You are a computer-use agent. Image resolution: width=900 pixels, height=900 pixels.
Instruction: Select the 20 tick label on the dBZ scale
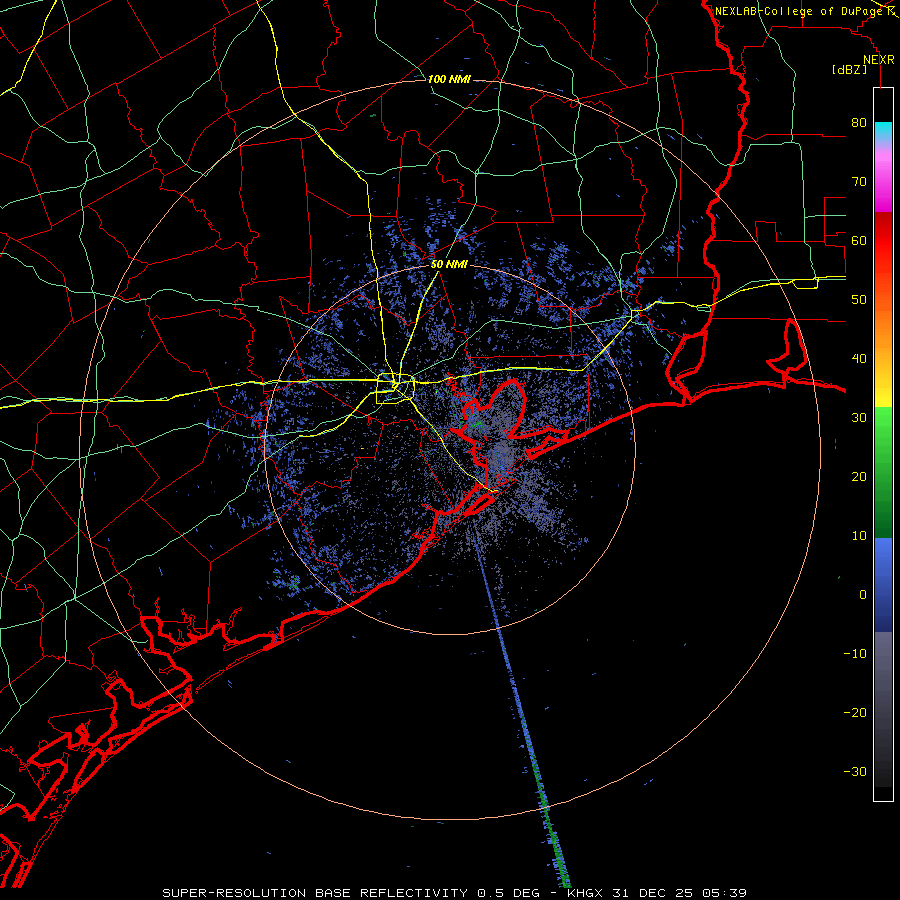pos(859,476)
